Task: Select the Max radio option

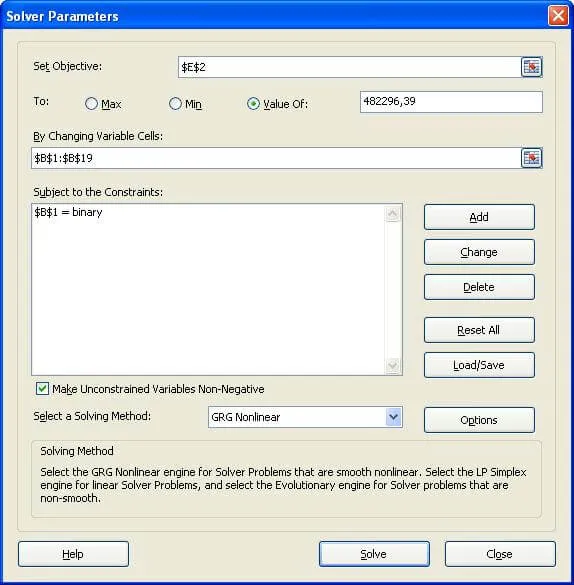Action: click(91, 104)
